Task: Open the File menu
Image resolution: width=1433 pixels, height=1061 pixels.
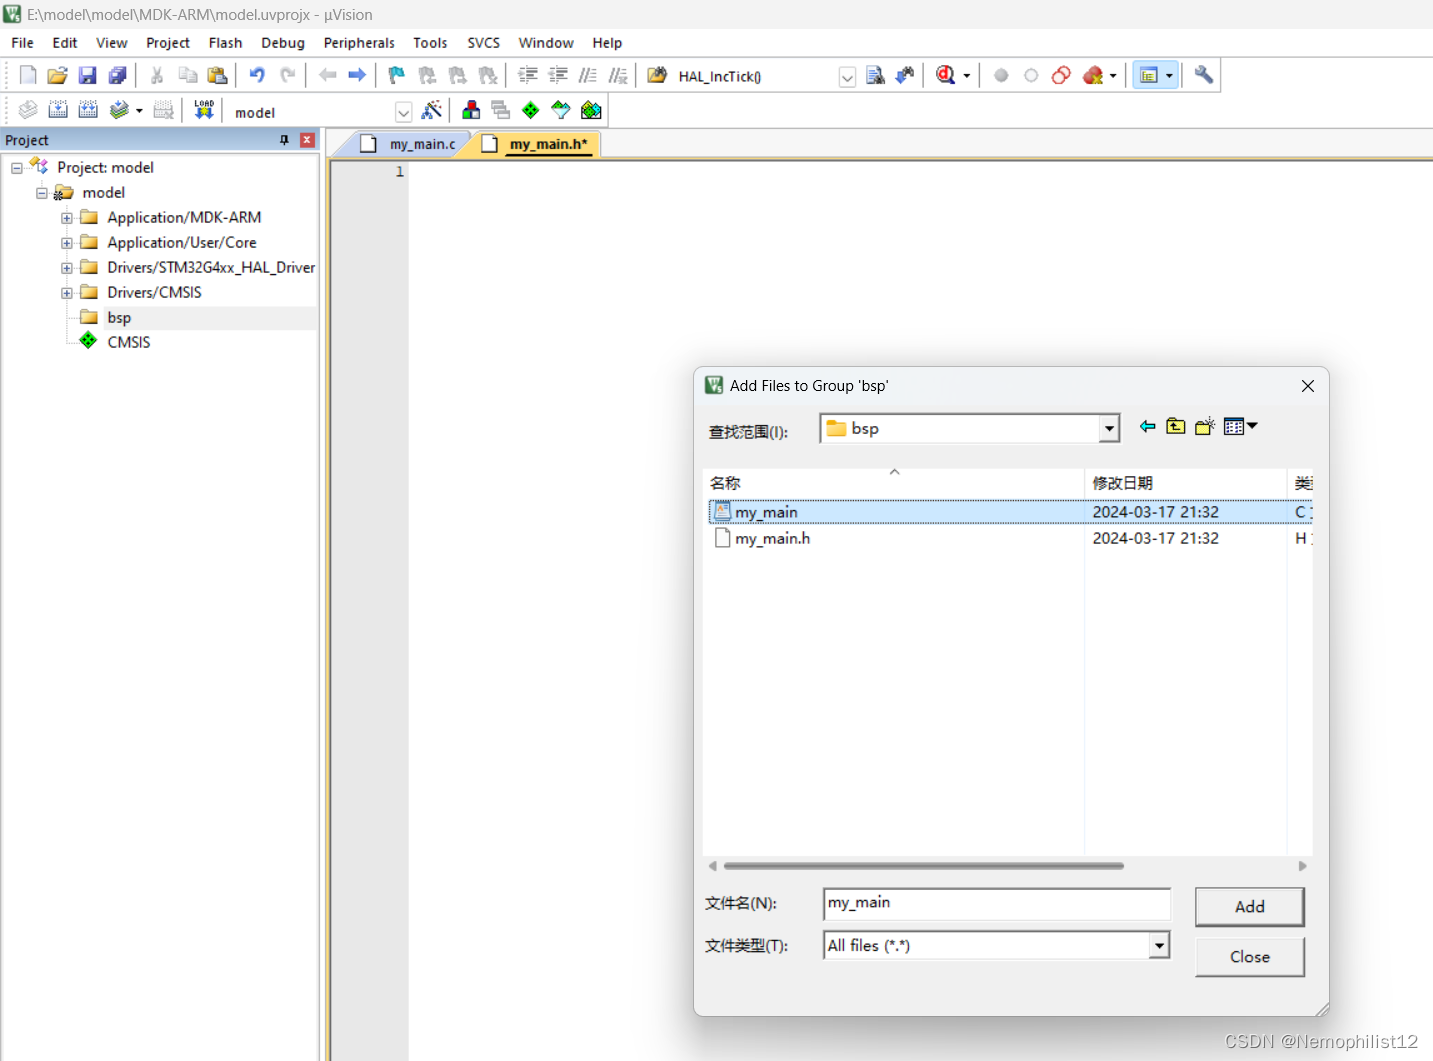Action: tap(22, 43)
